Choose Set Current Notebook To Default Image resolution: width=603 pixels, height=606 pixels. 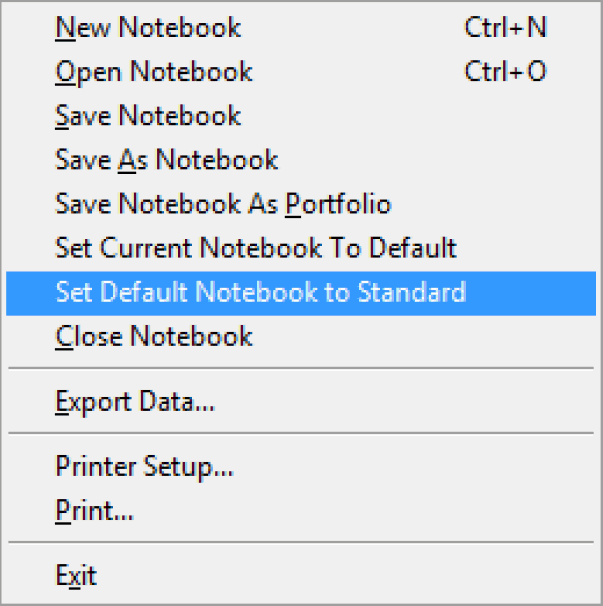coord(256,248)
